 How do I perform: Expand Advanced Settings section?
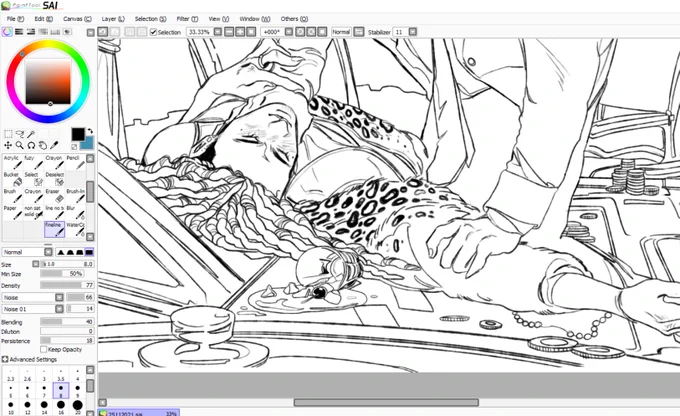pyautogui.click(x=5, y=359)
